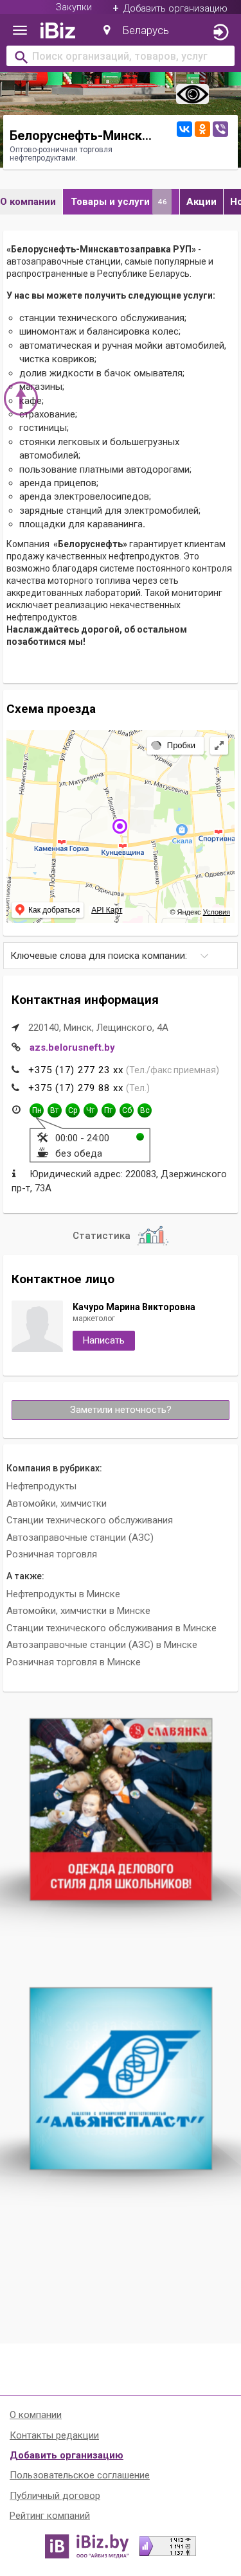Click the Заметили неточность? button
This screenshot has height=2576, width=241.
[120, 1410]
